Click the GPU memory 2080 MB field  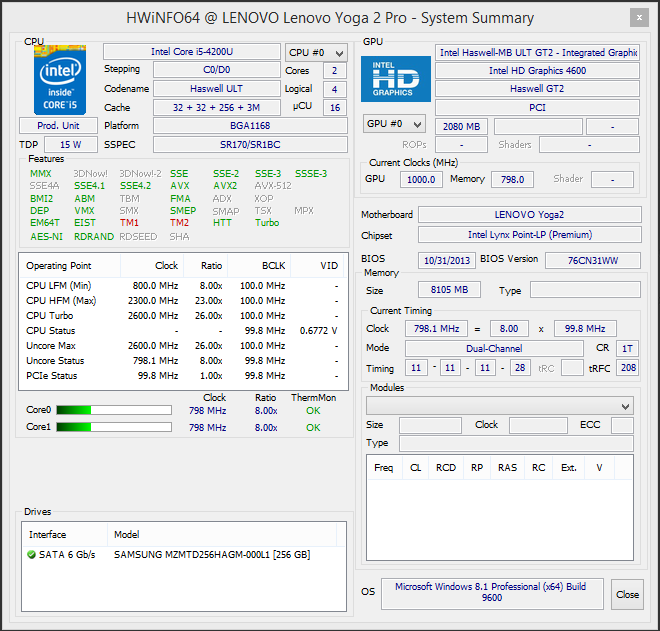pyautogui.click(x=461, y=126)
